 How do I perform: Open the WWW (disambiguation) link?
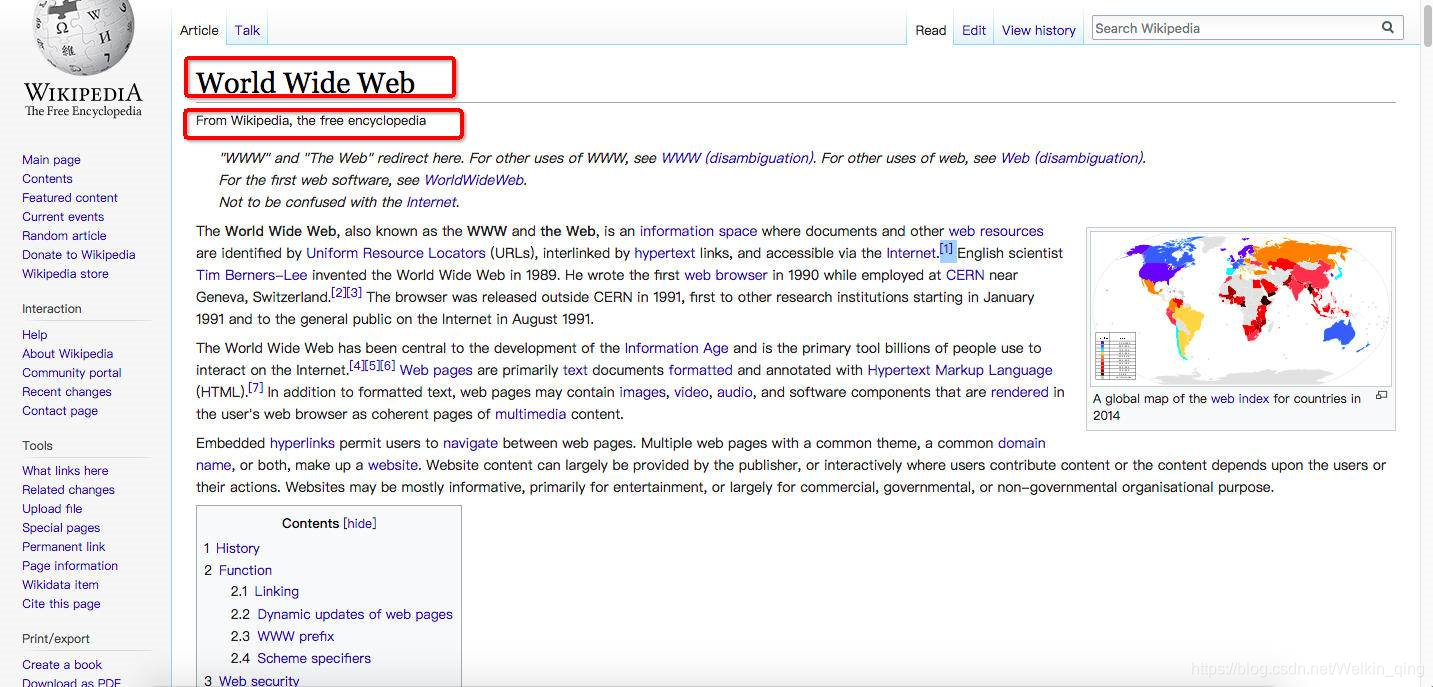(737, 158)
